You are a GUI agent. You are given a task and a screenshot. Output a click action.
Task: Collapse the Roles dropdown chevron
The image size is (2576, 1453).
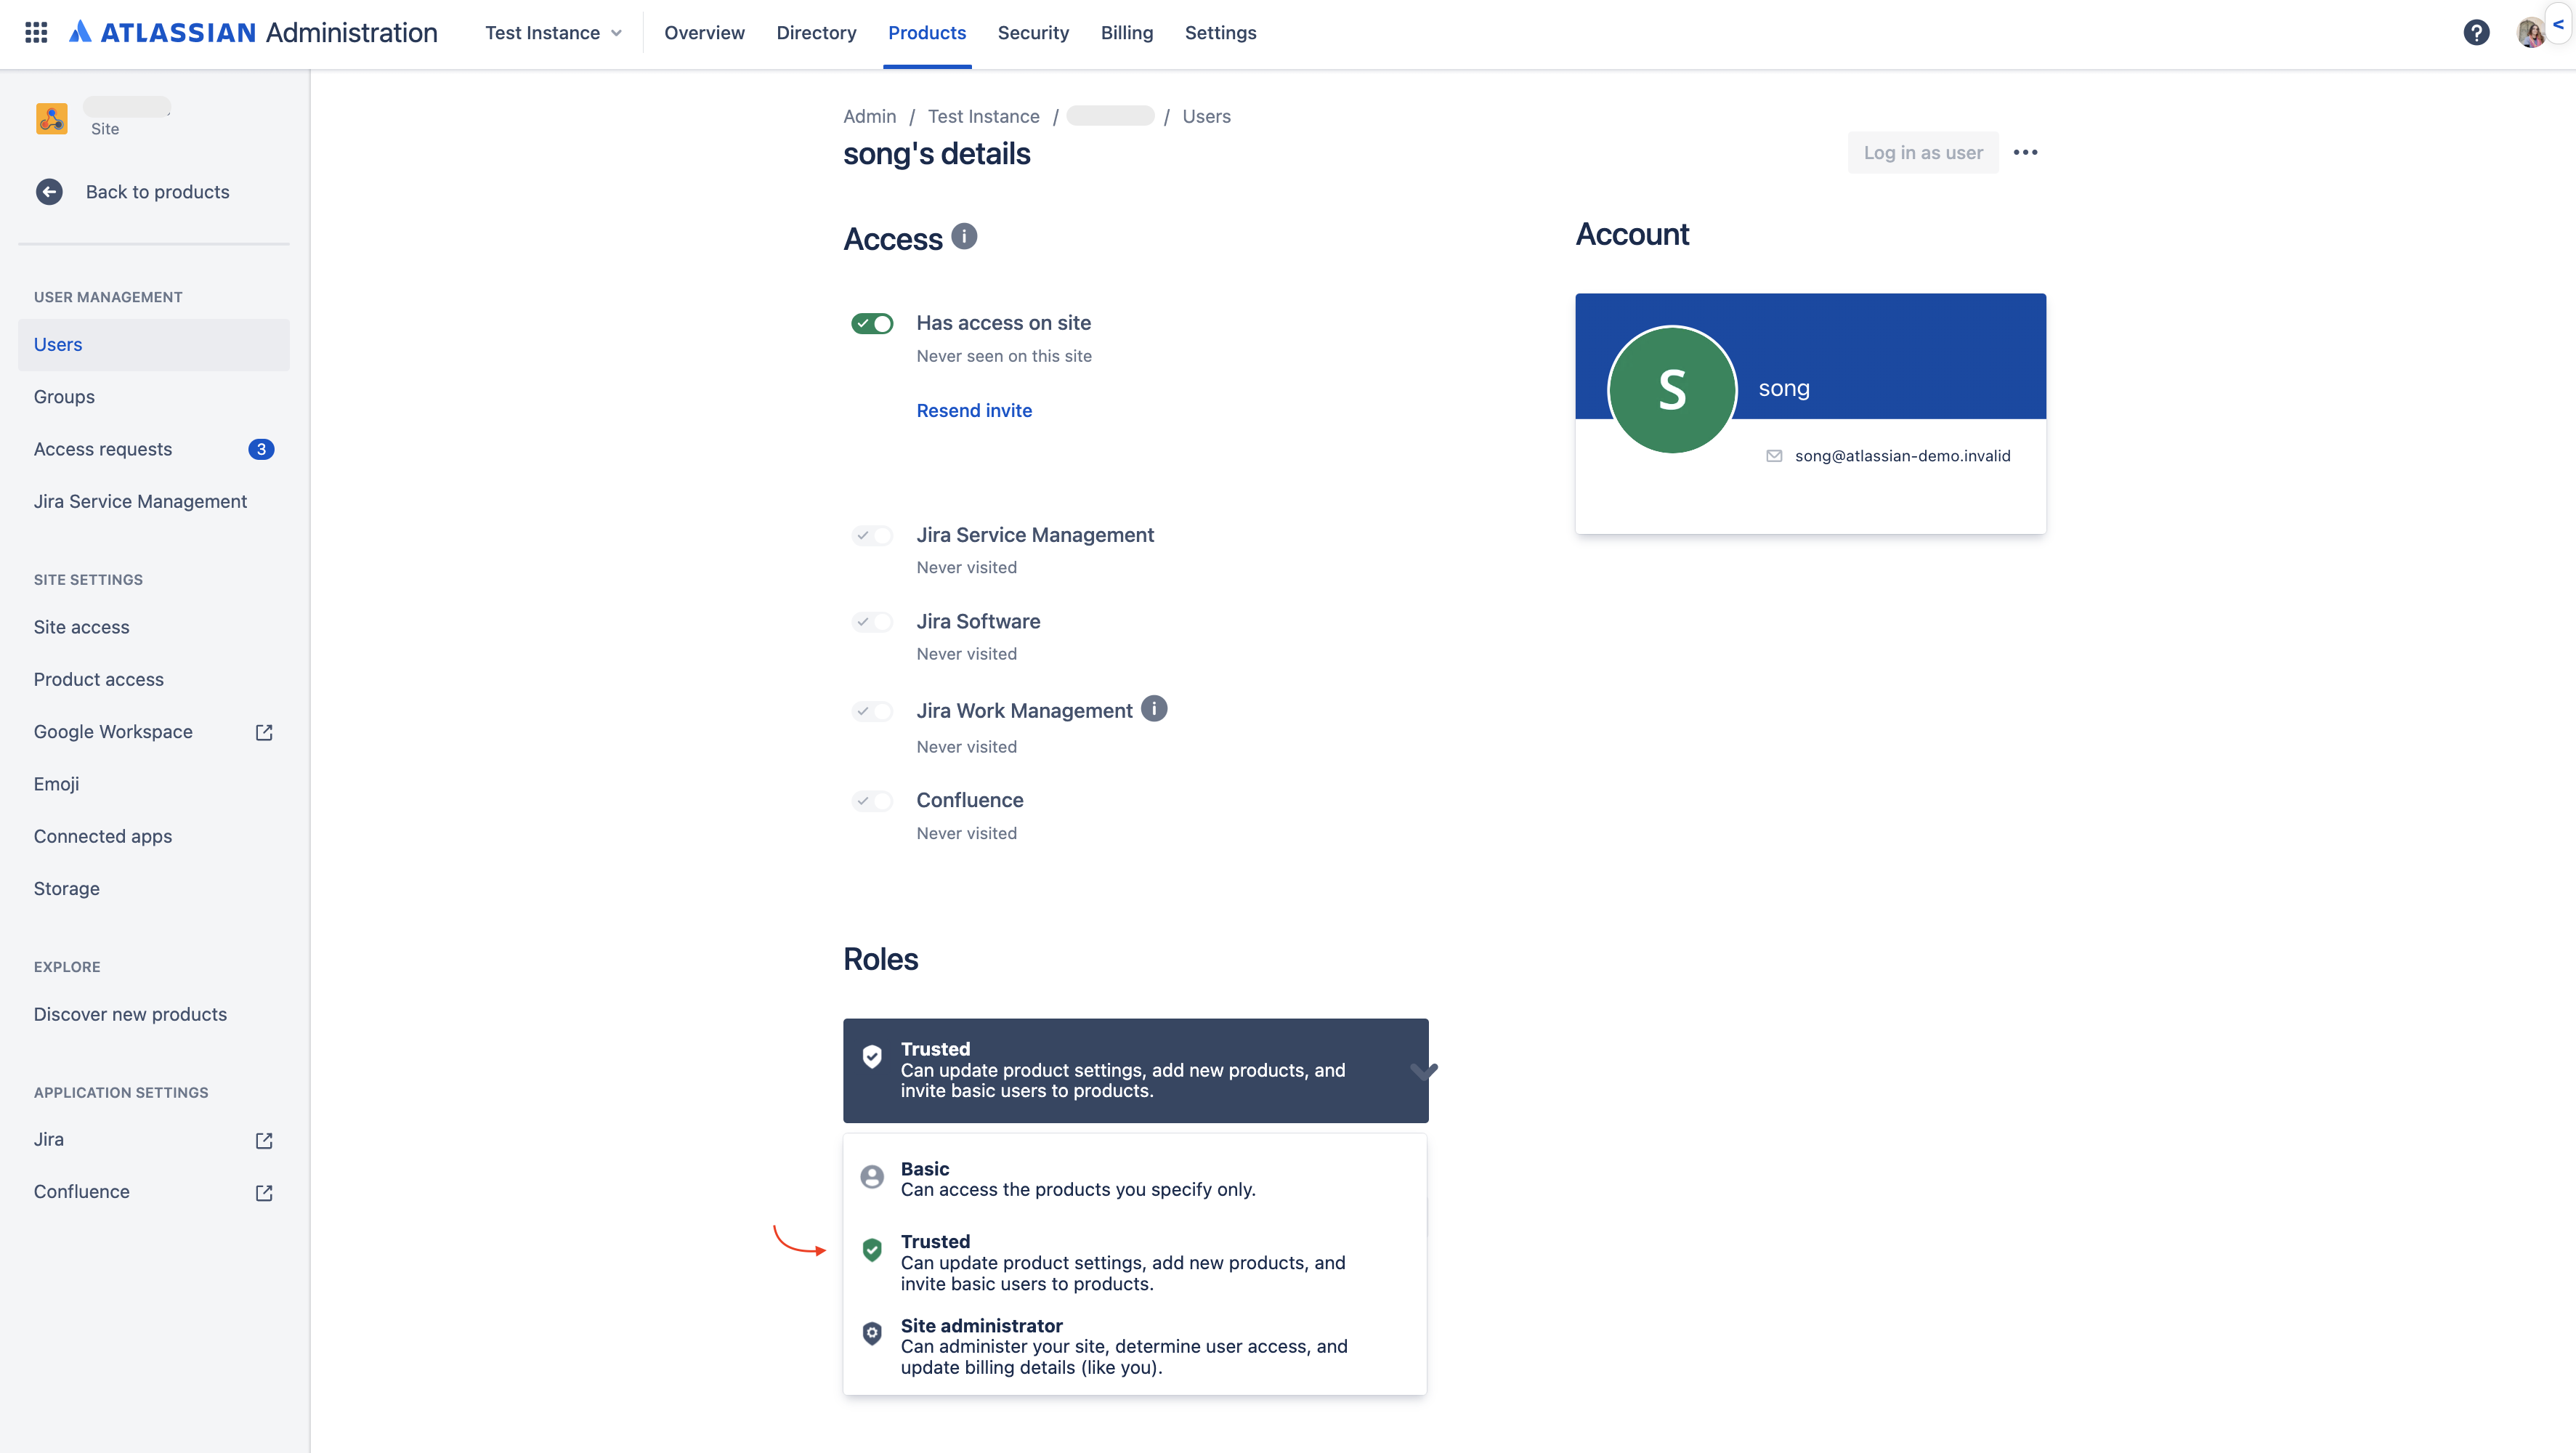[1424, 1071]
